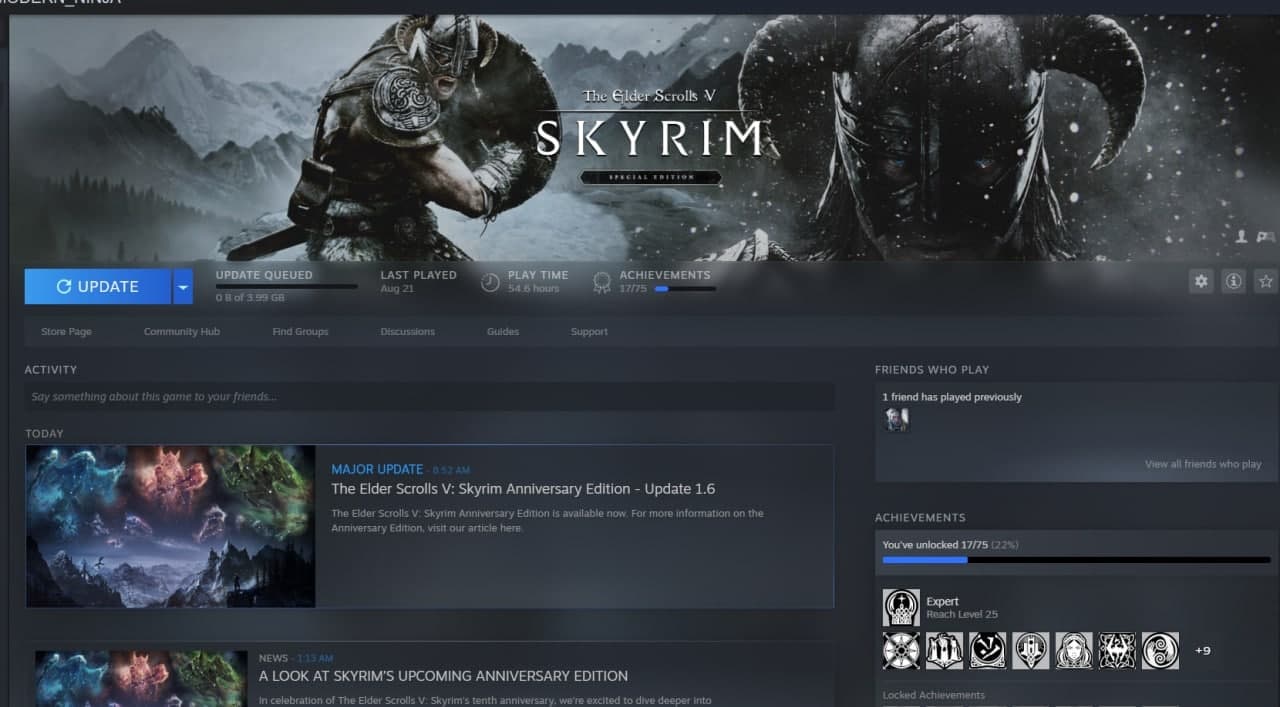Viewport: 1280px width, 707px height.
Task: Select the spiral swirl achievement icon
Action: point(1160,651)
